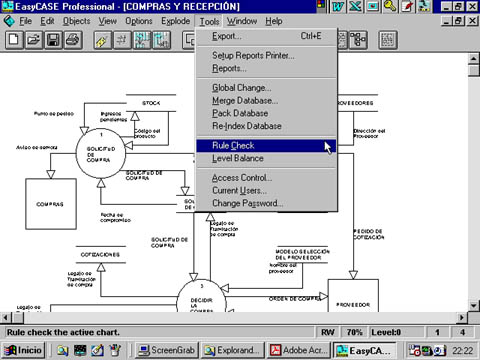Click the New chart toolbar icon

[14, 40]
